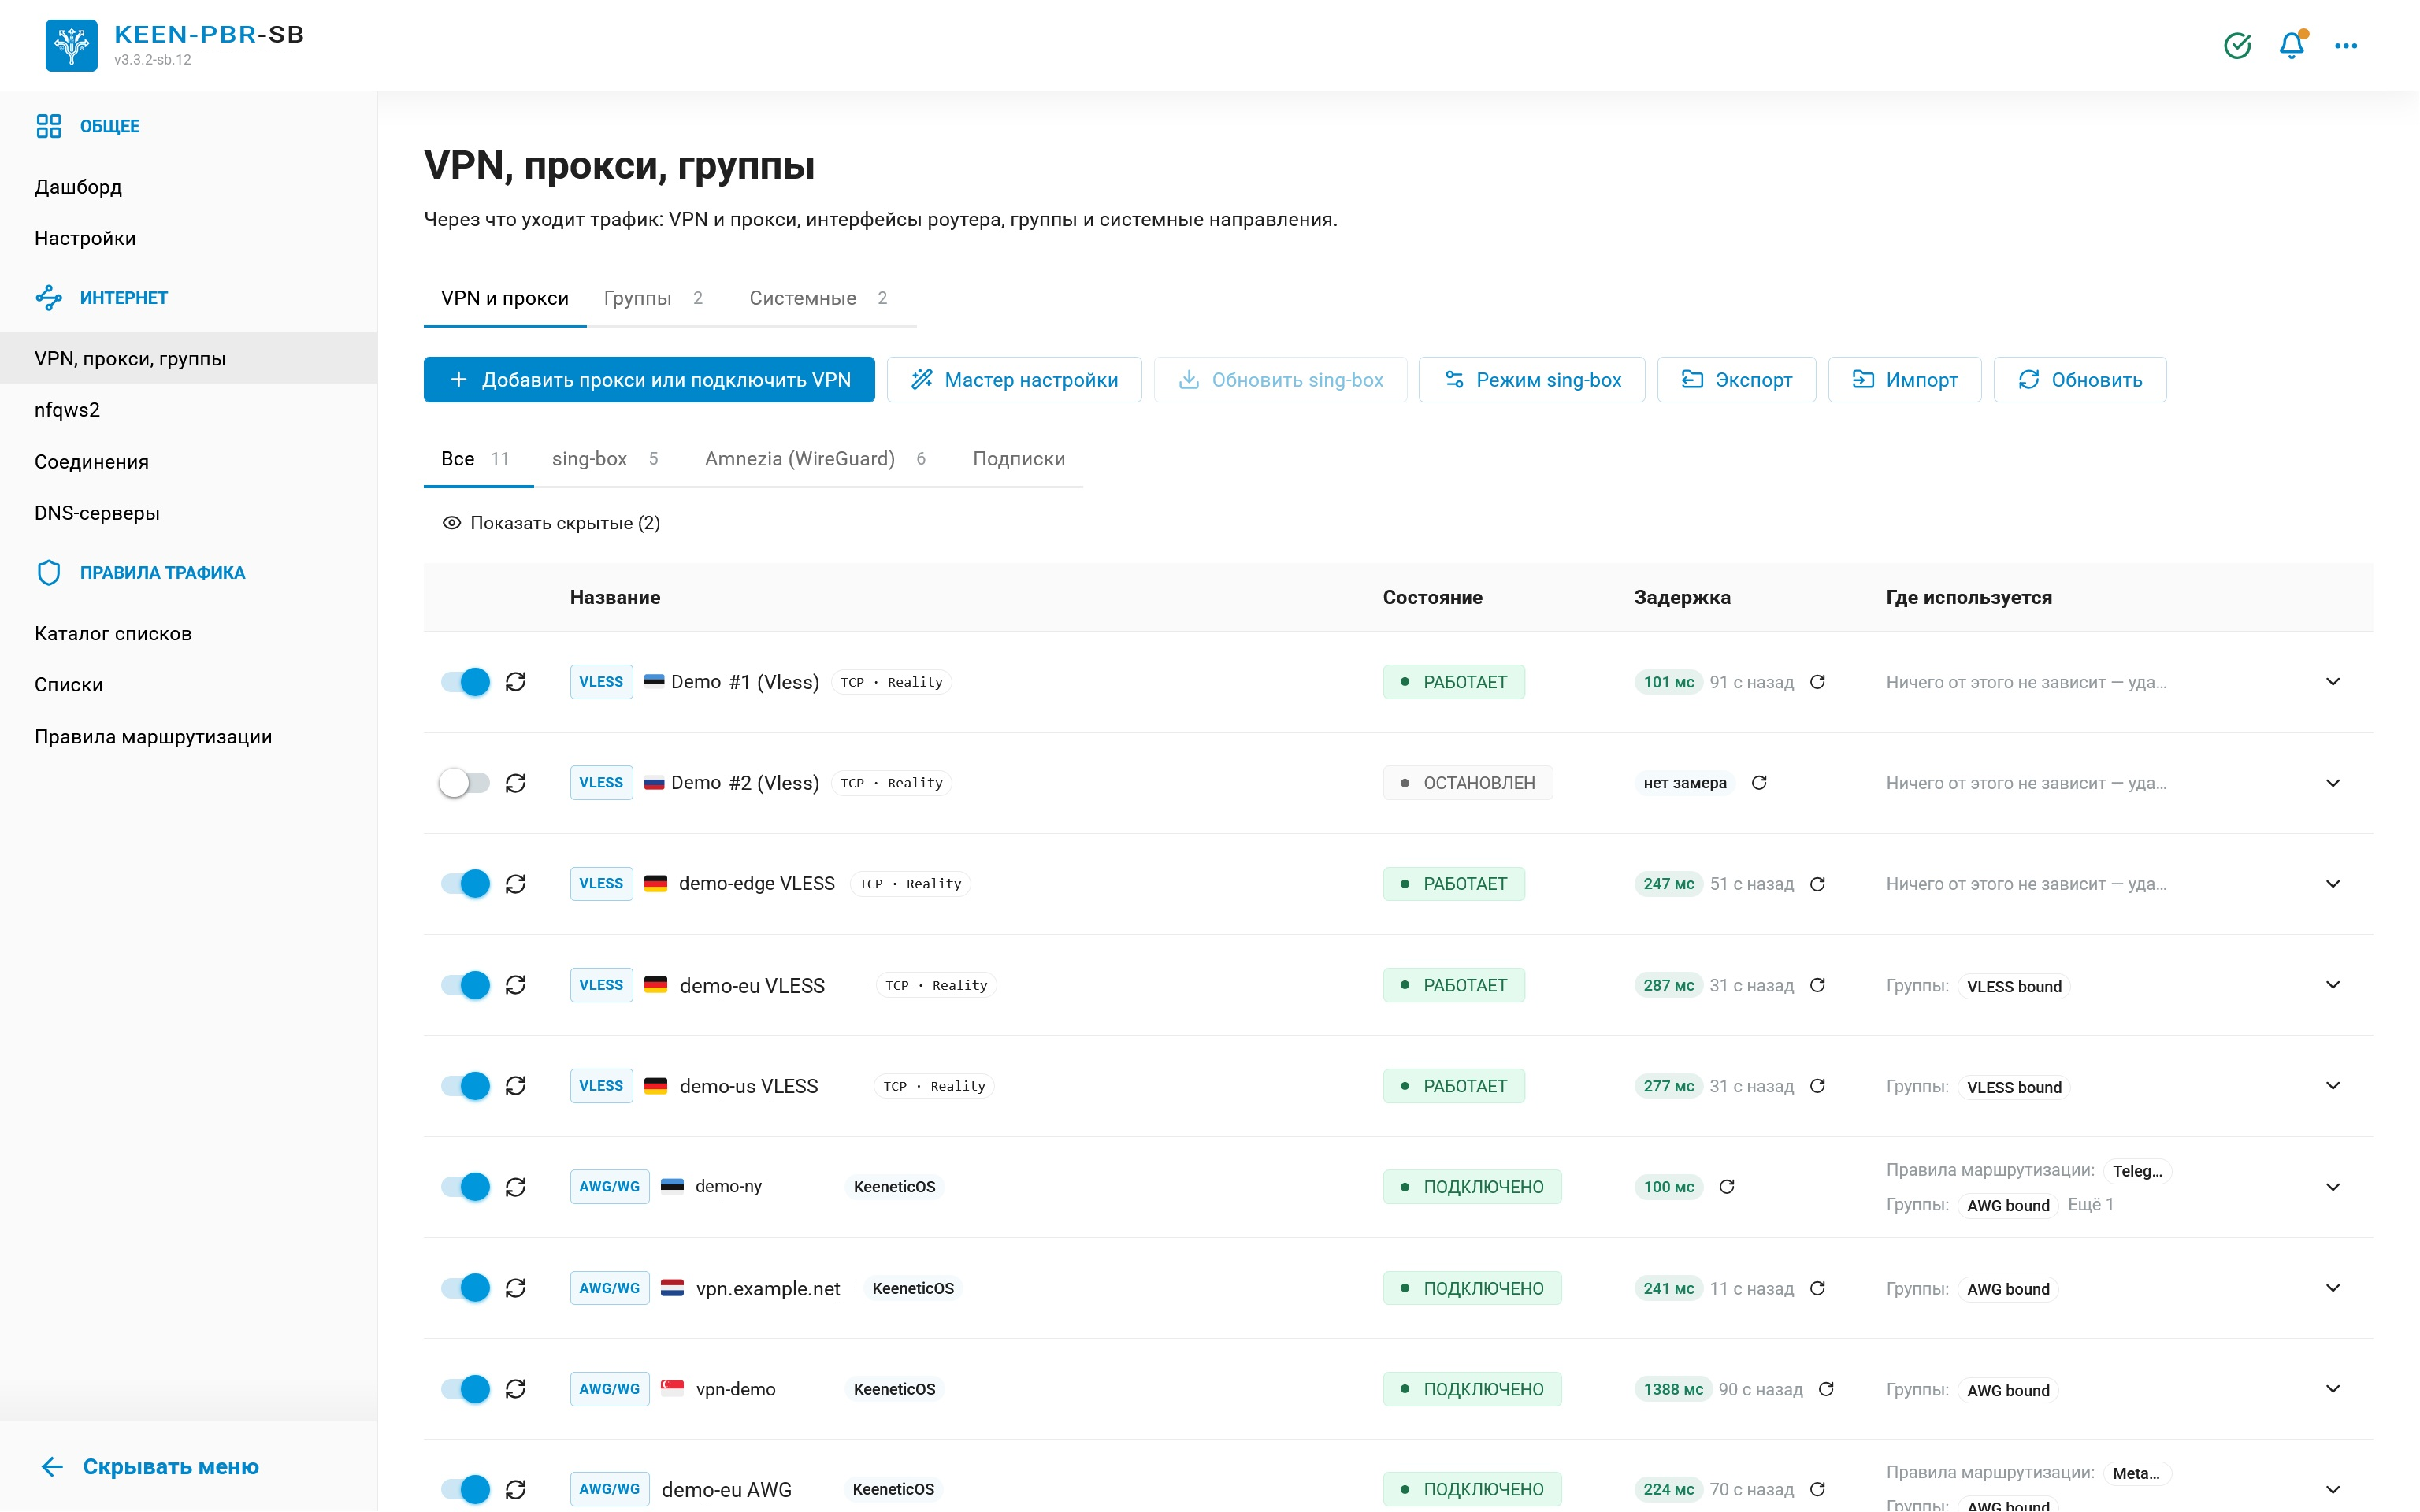Open the three-dot more menu in header

coord(2345,45)
